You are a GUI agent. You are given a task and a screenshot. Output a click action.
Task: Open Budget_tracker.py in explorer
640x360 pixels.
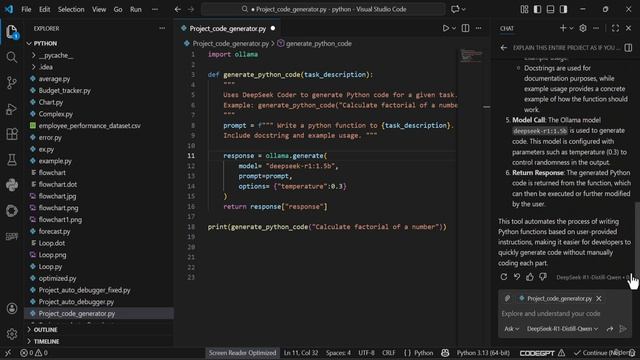coord(64,91)
